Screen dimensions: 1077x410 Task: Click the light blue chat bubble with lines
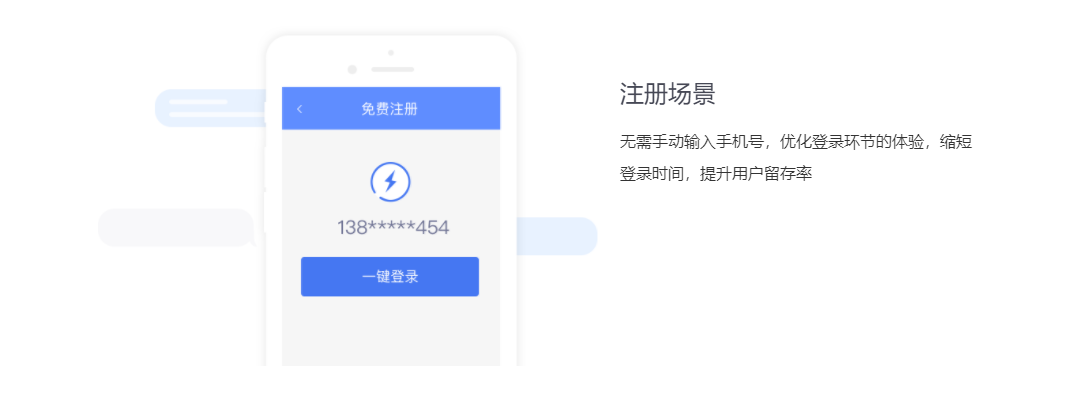(x=209, y=108)
